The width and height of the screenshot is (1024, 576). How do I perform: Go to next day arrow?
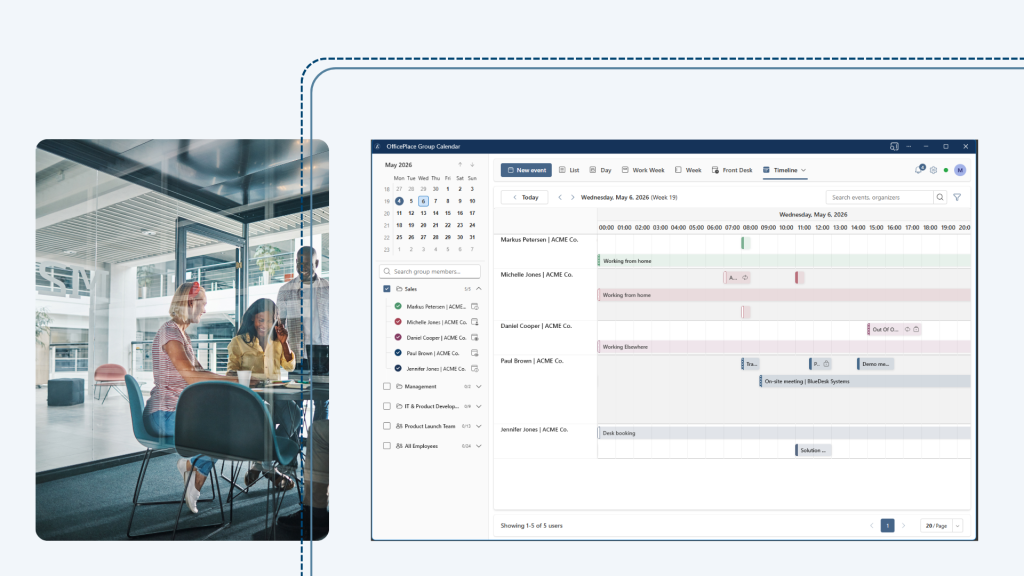point(573,197)
